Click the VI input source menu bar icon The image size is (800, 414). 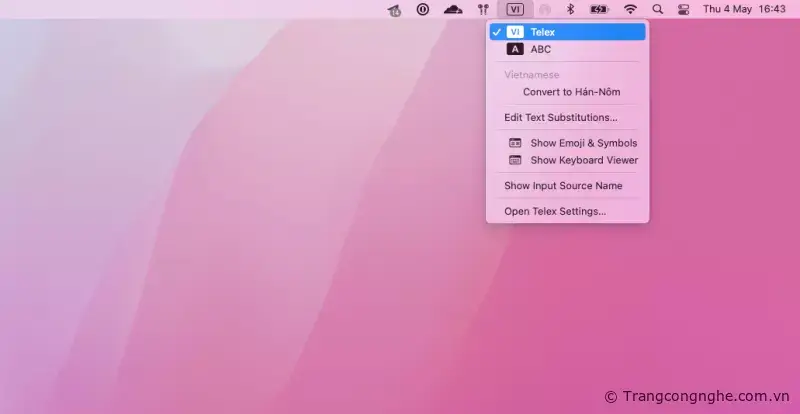(x=514, y=9)
